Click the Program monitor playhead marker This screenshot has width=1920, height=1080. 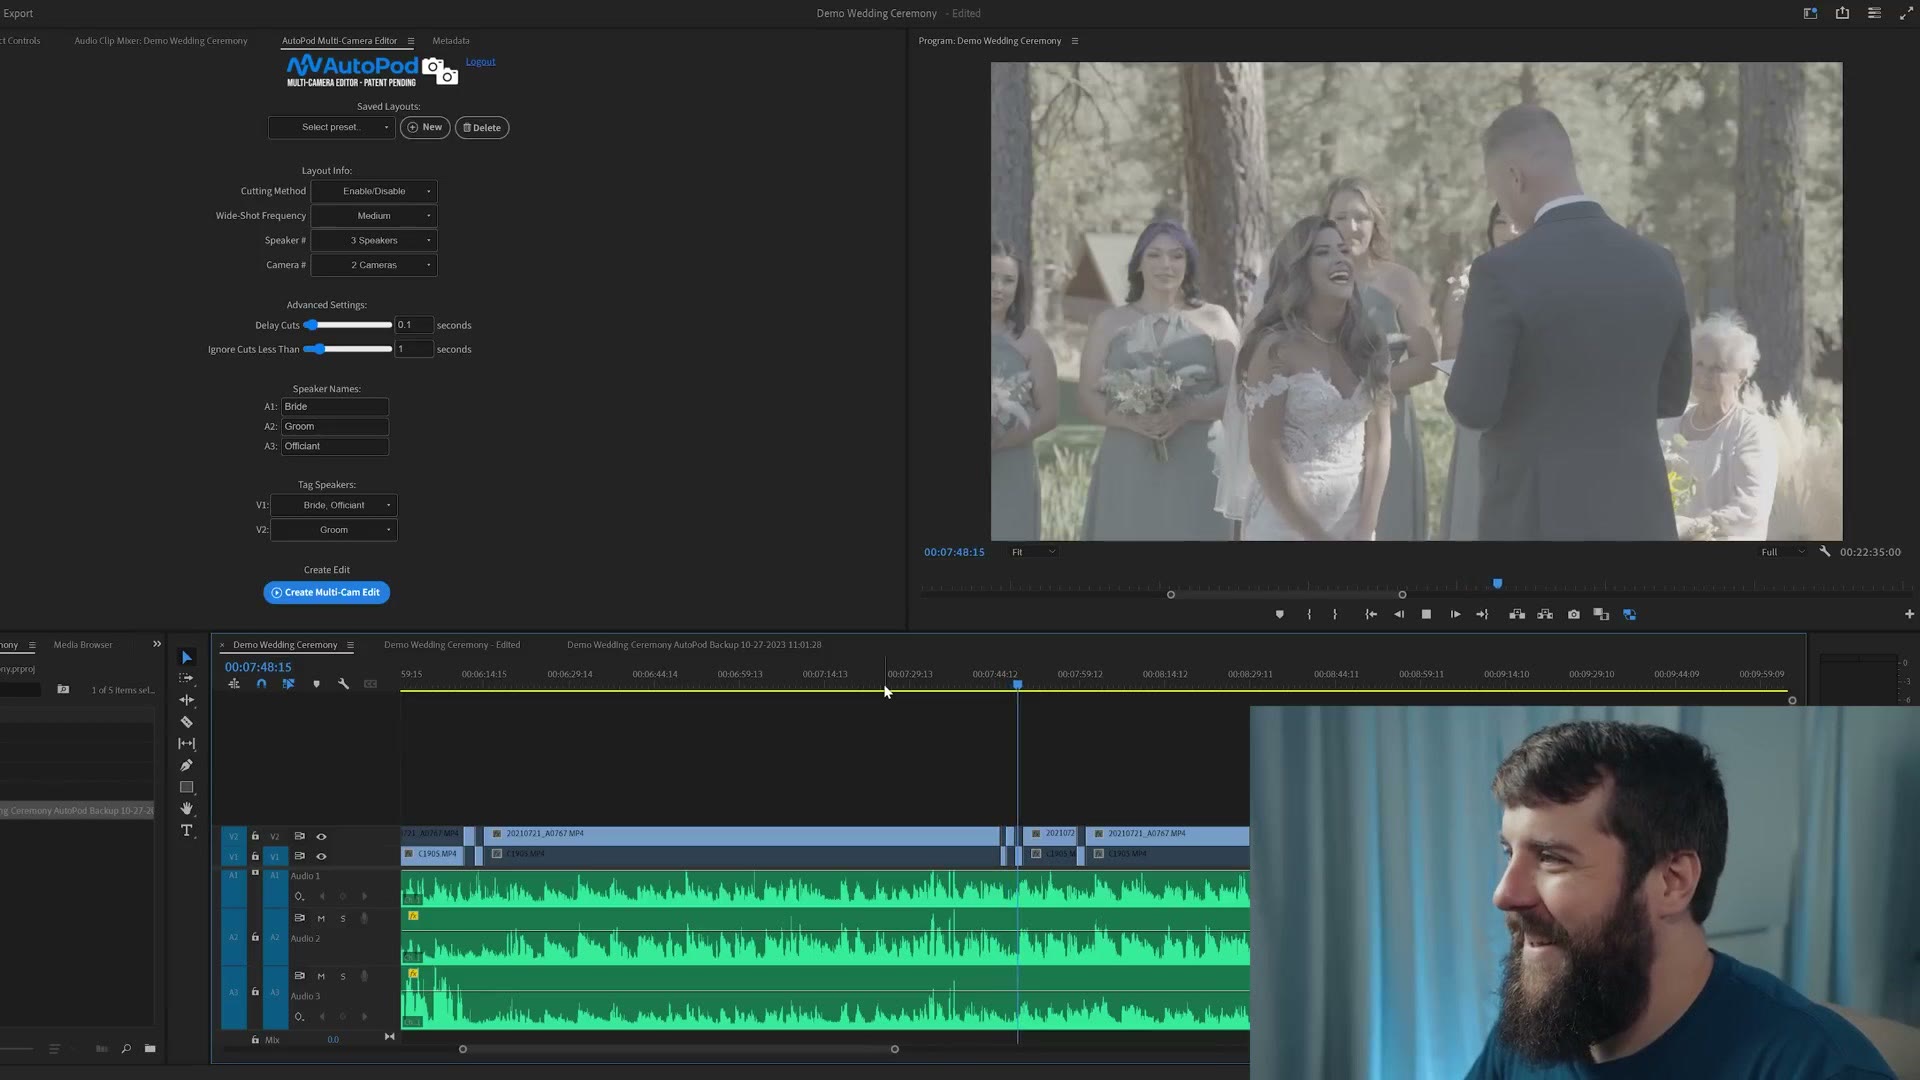(x=1497, y=583)
